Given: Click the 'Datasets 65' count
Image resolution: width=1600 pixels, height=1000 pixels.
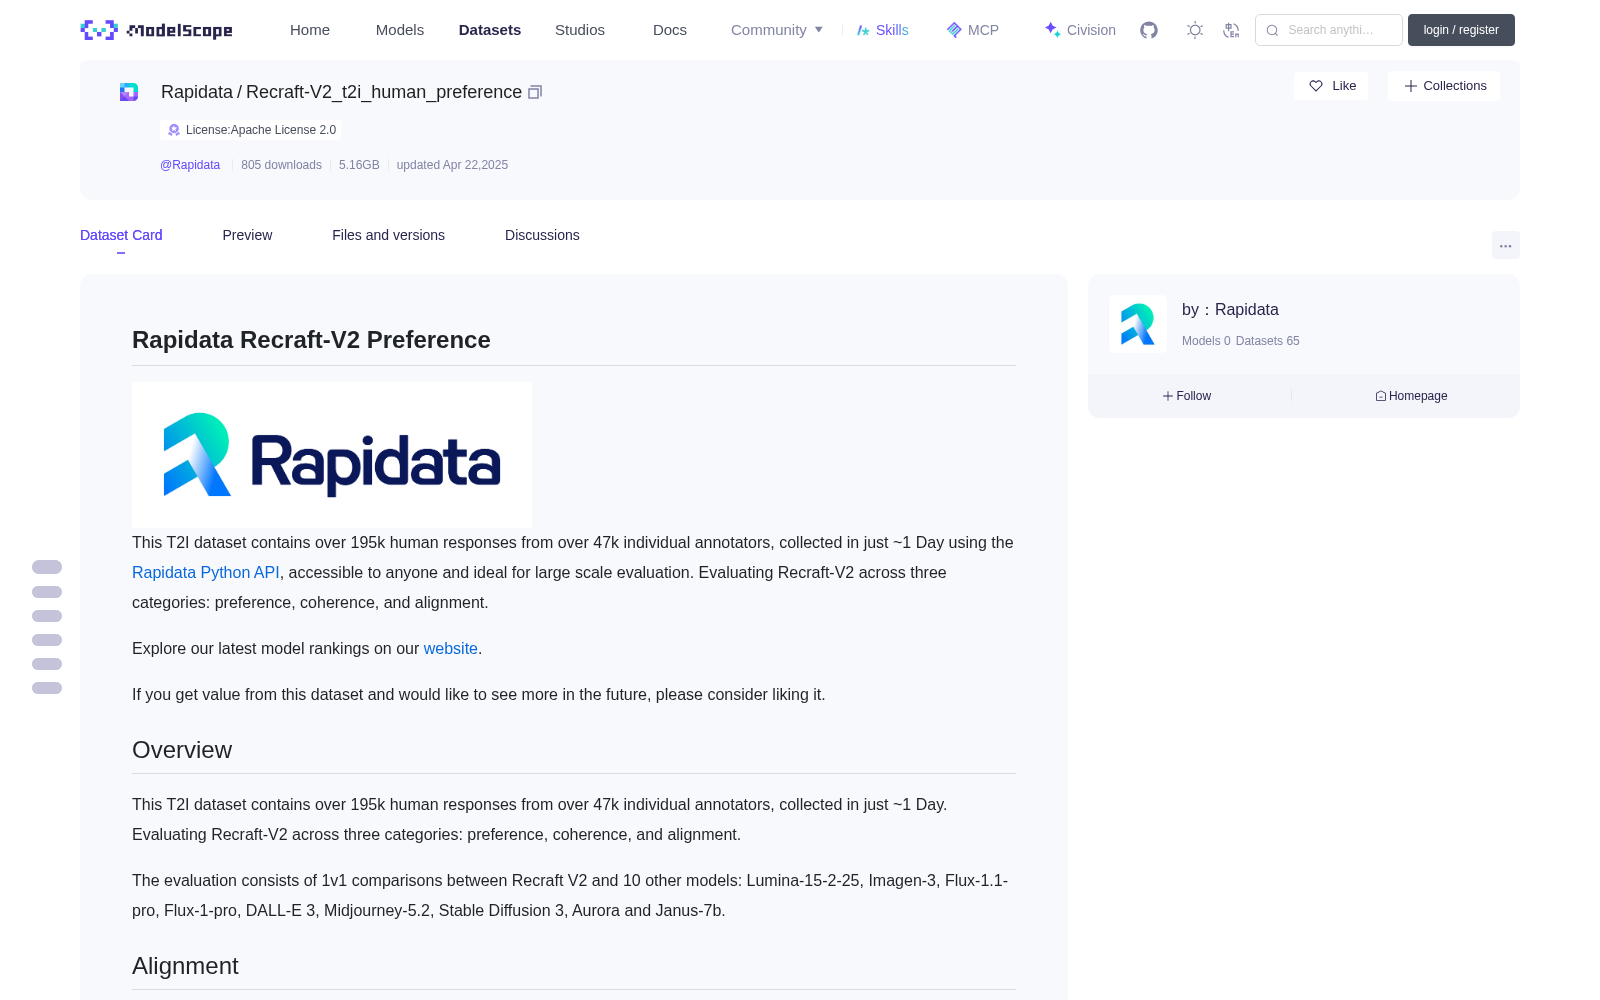Looking at the screenshot, I should point(1267,341).
